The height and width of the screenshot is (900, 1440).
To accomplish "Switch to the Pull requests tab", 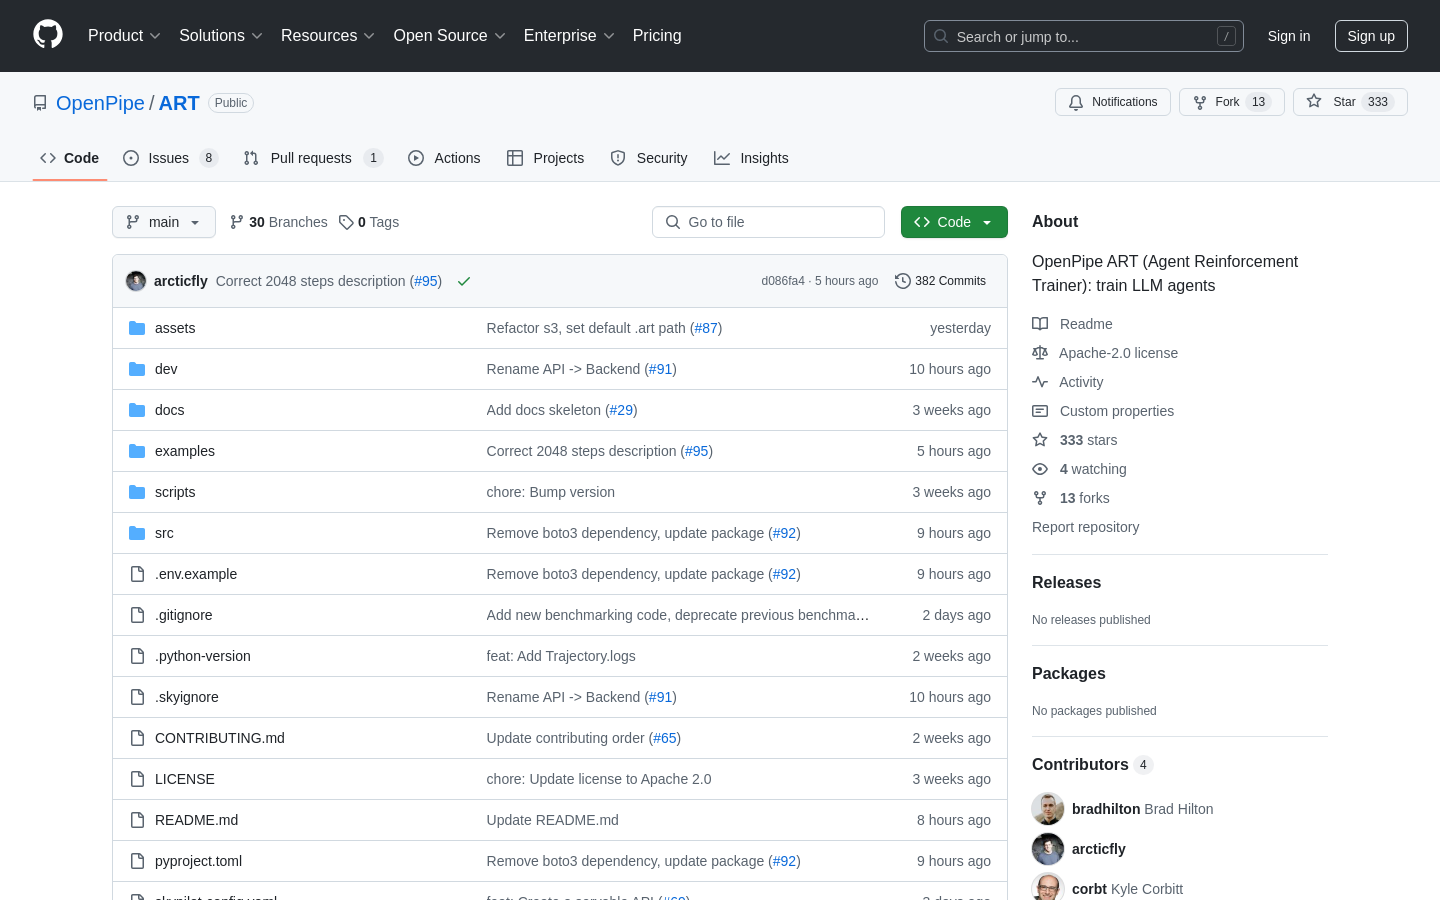I will coord(313,158).
